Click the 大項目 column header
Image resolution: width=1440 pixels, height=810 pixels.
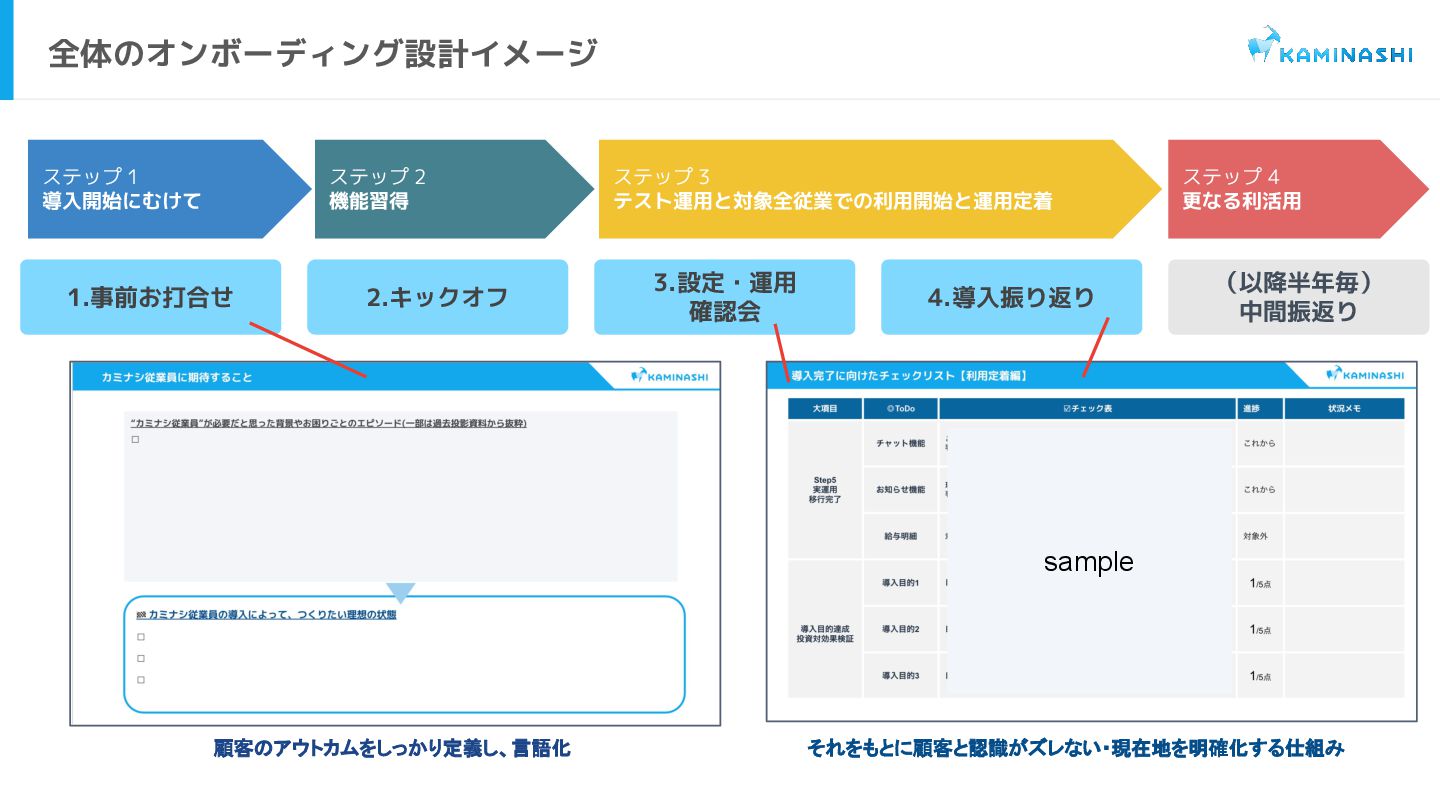(x=824, y=408)
